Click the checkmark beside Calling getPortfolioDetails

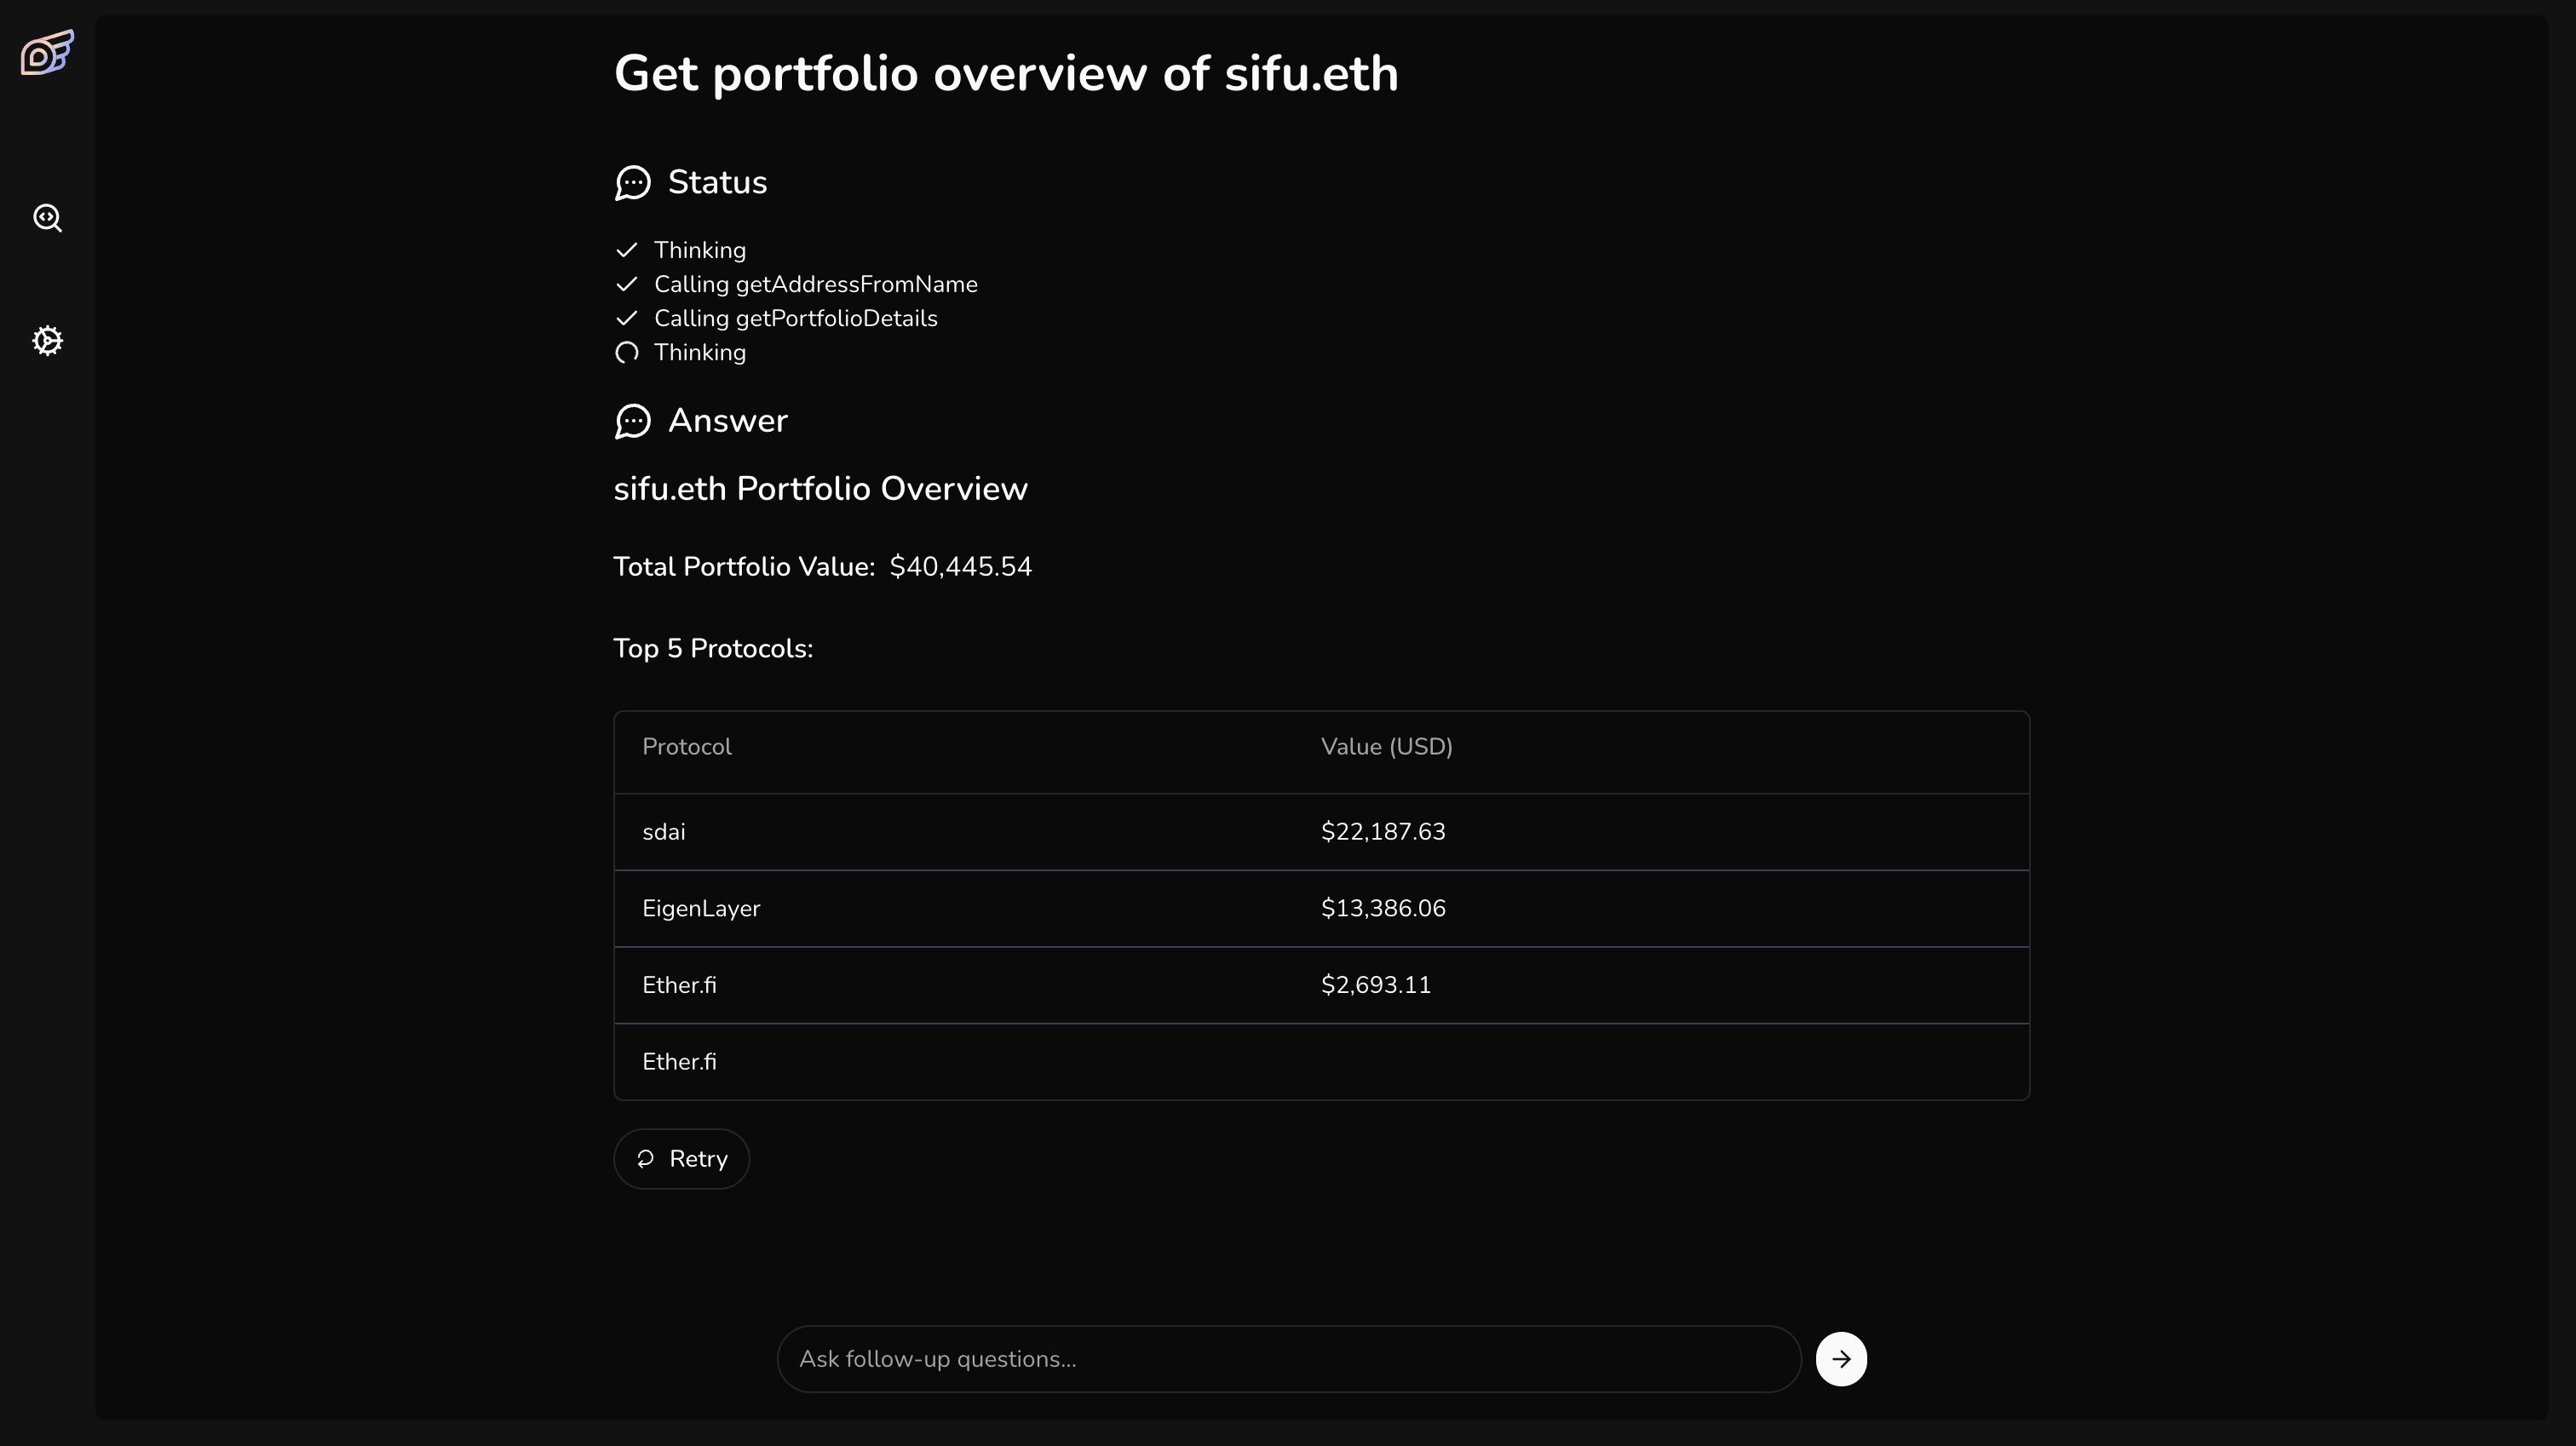(x=627, y=318)
